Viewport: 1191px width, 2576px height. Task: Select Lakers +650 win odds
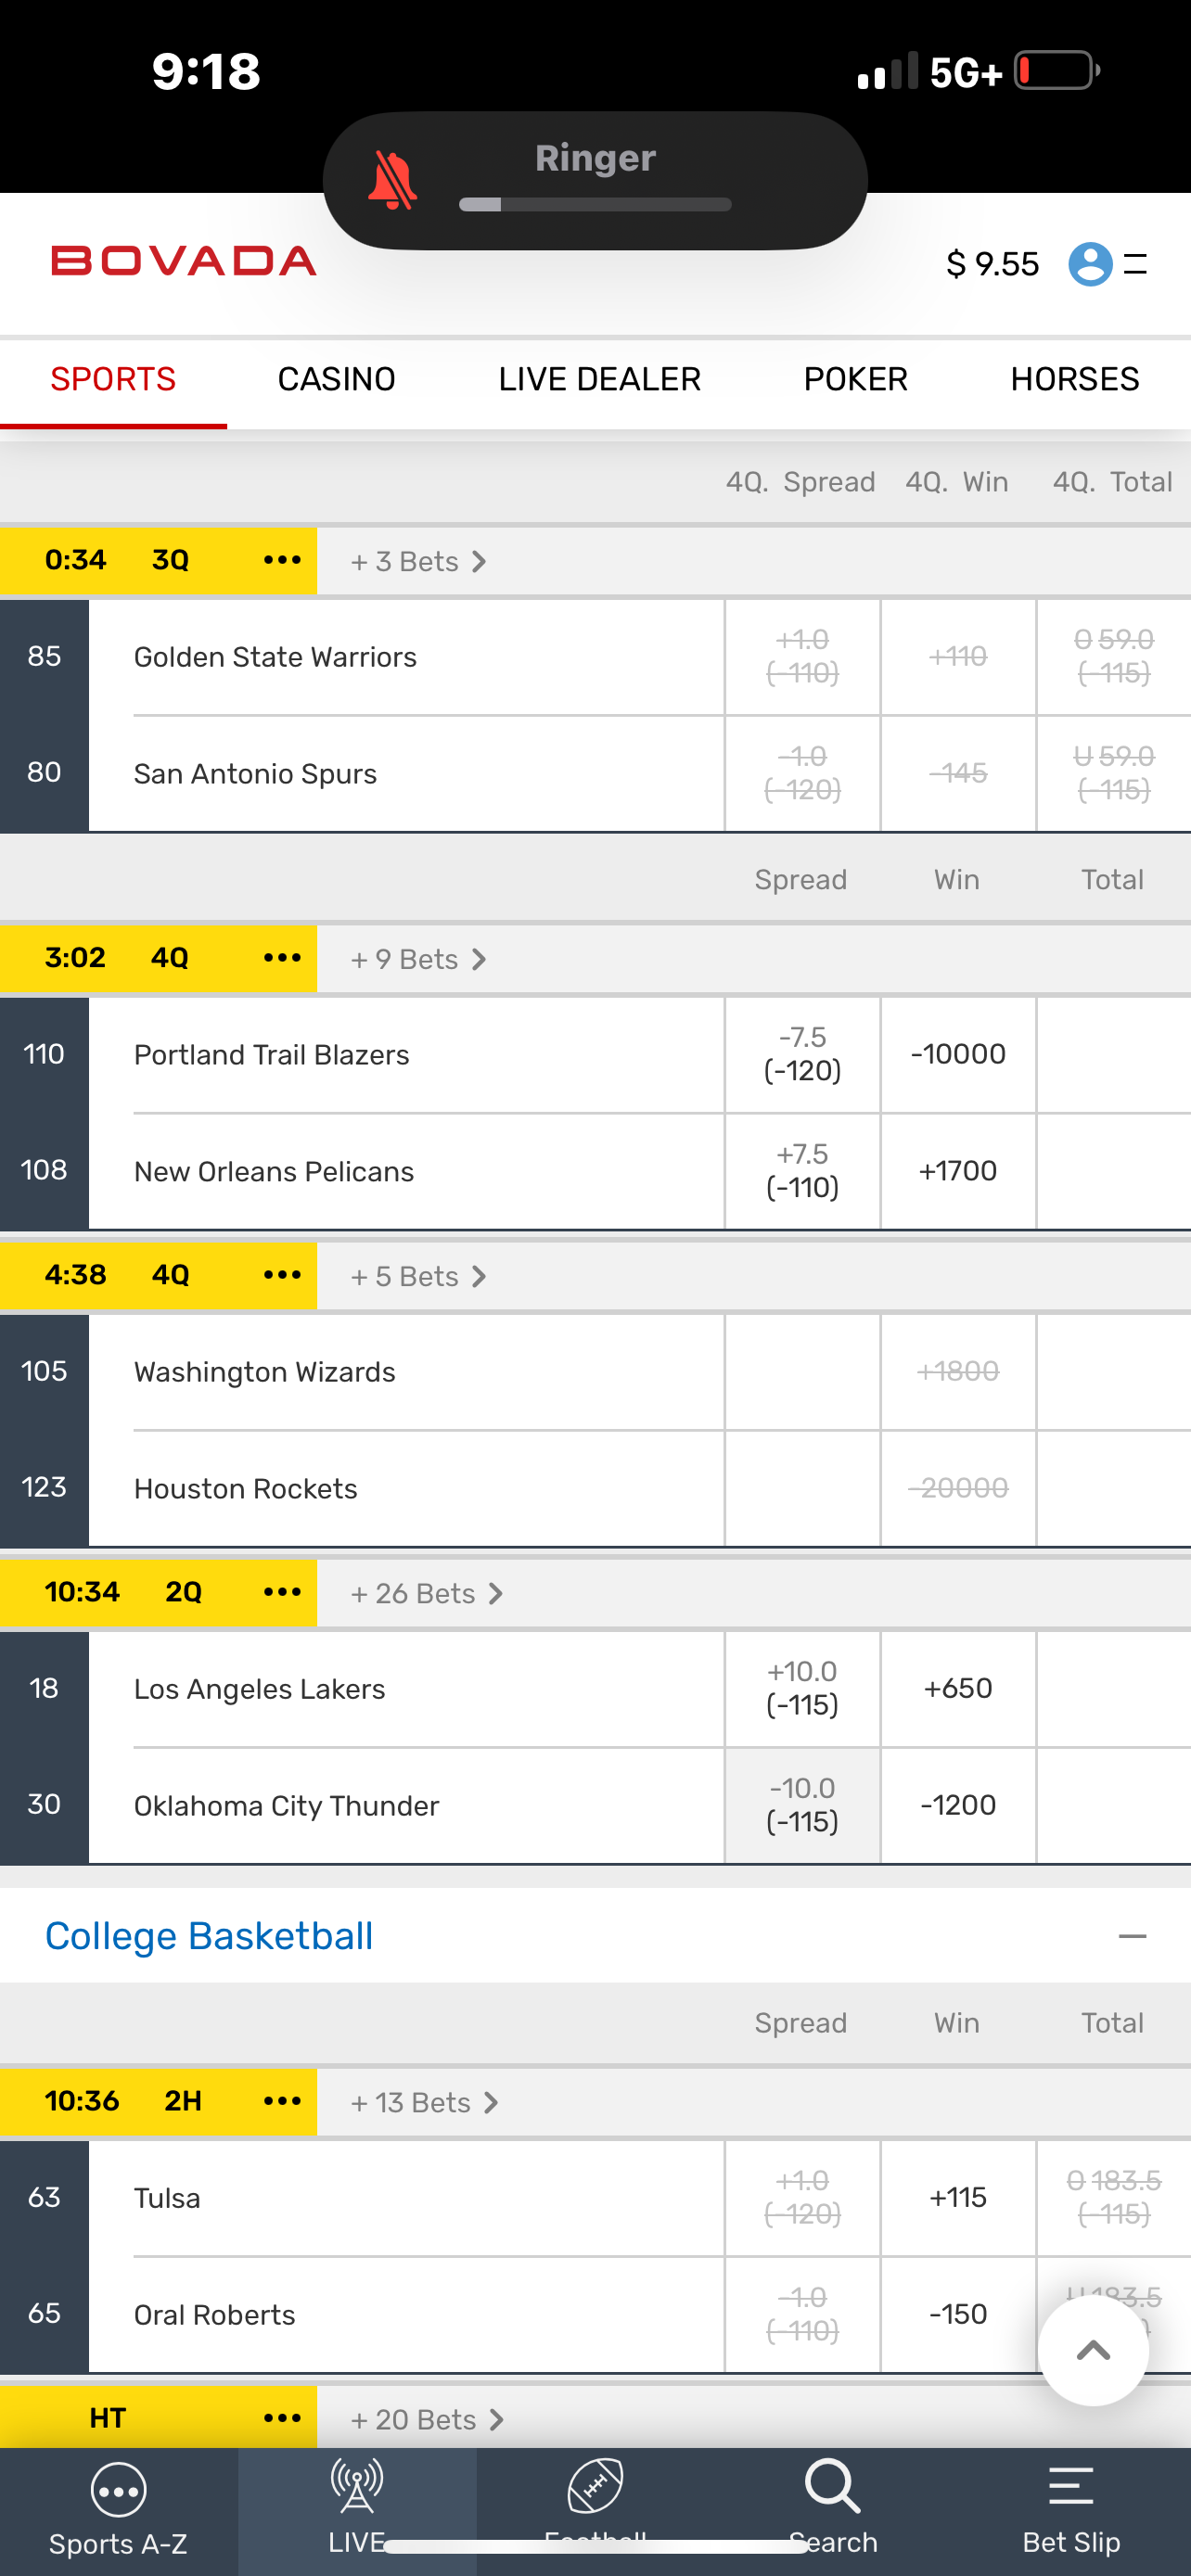tap(958, 1688)
